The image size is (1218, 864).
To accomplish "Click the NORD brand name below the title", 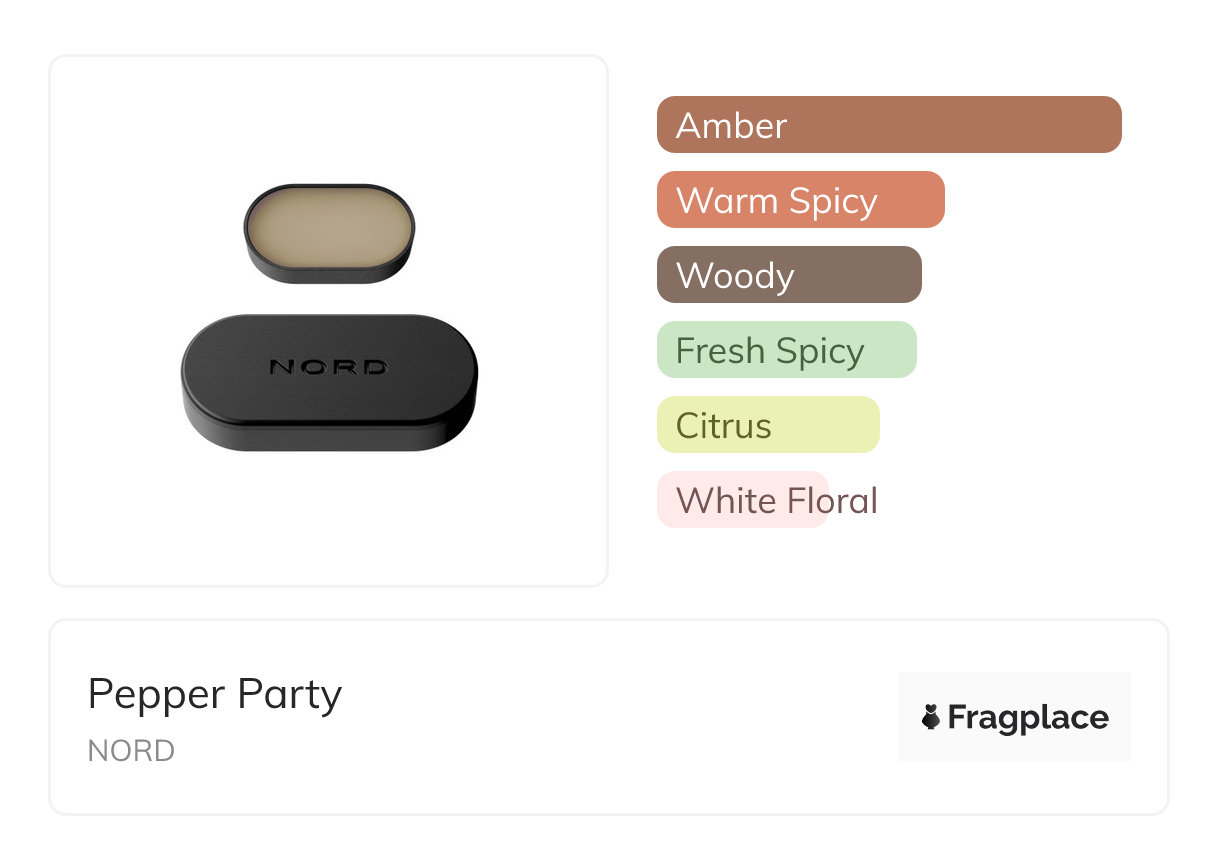I will pyautogui.click(x=131, y=751).
